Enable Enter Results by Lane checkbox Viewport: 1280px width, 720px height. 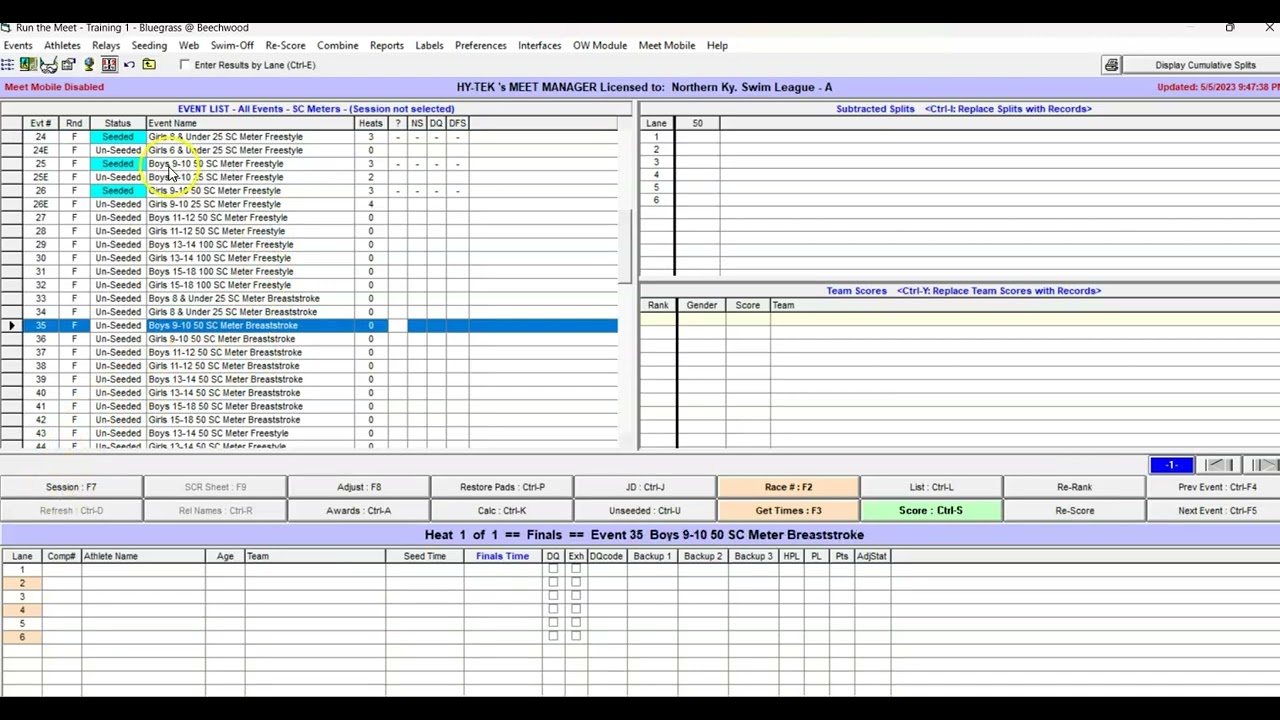[x=185, y=65]
